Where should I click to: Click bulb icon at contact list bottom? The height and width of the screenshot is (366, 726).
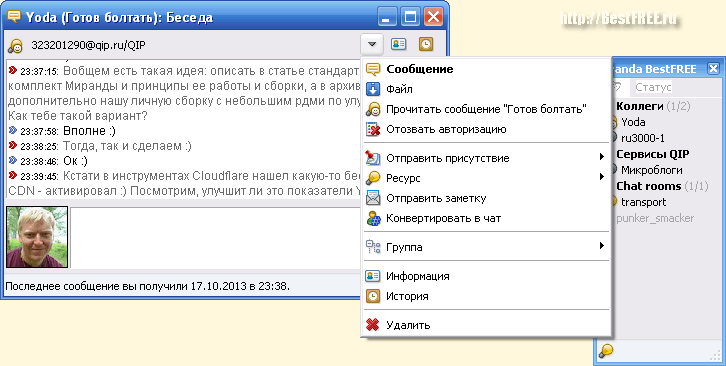[x=606, y=351]
